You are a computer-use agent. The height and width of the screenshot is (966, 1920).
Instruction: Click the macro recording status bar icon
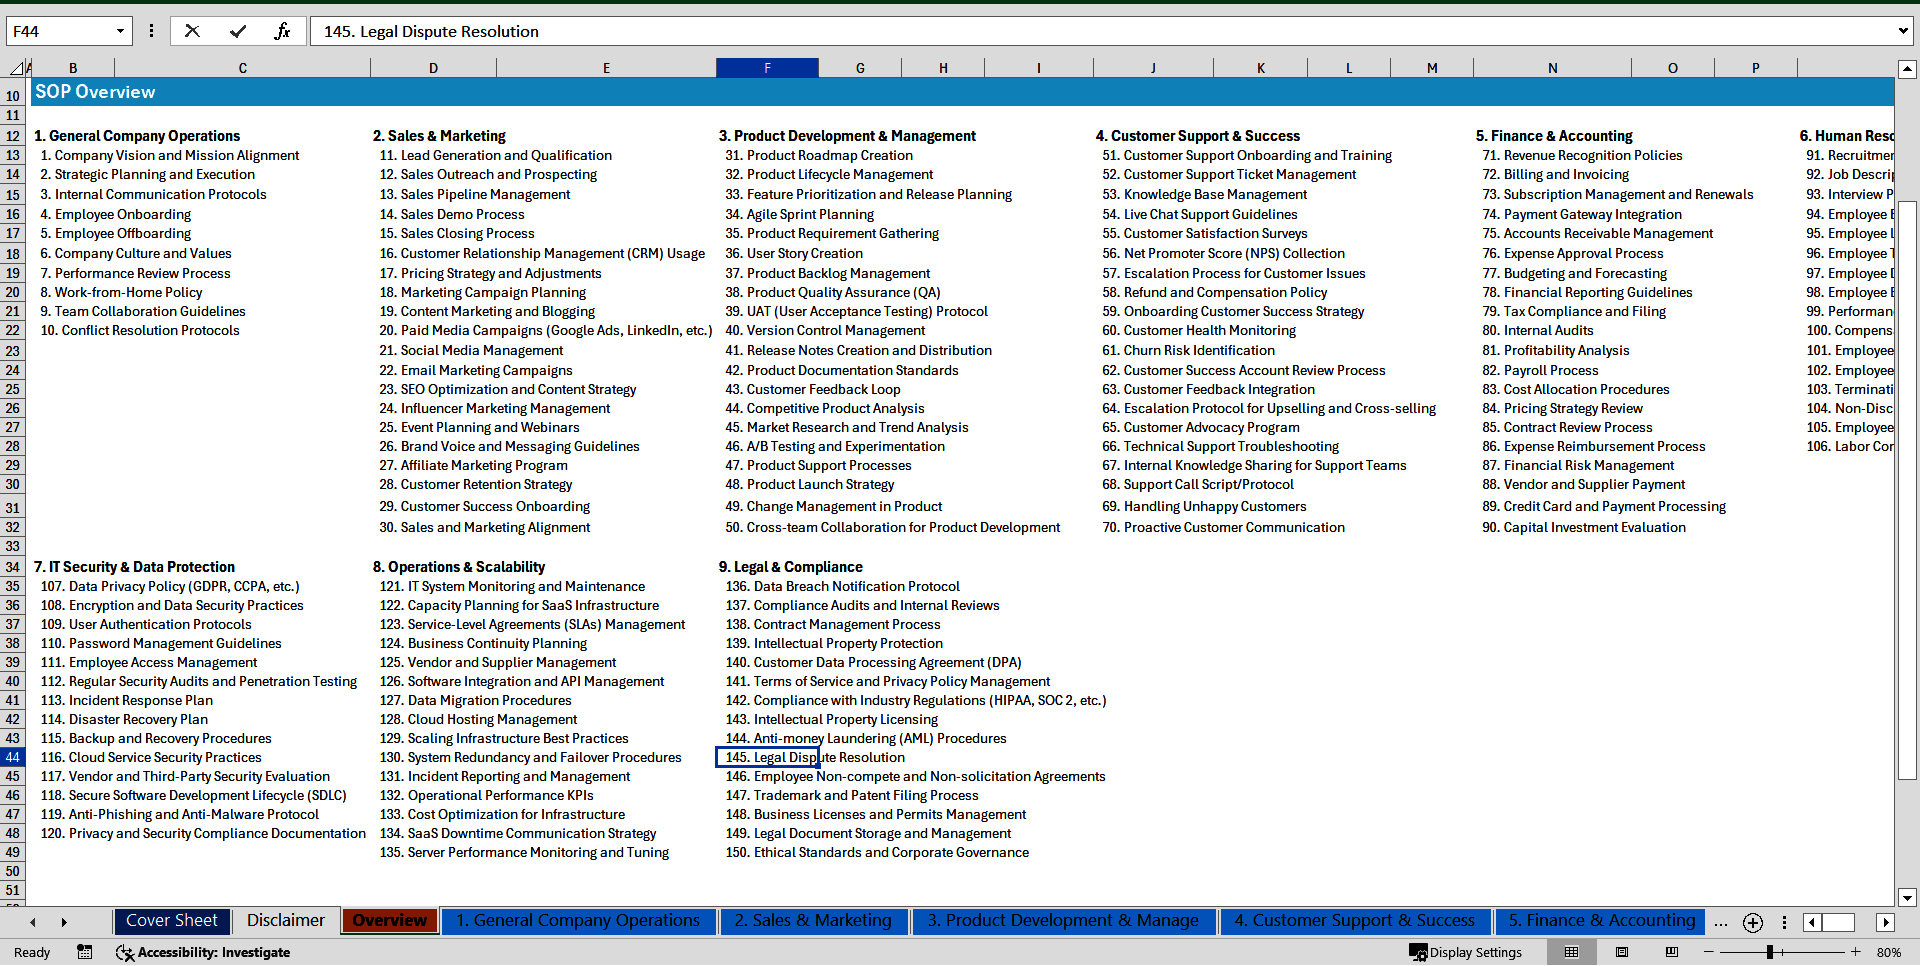tap(85, 952)
